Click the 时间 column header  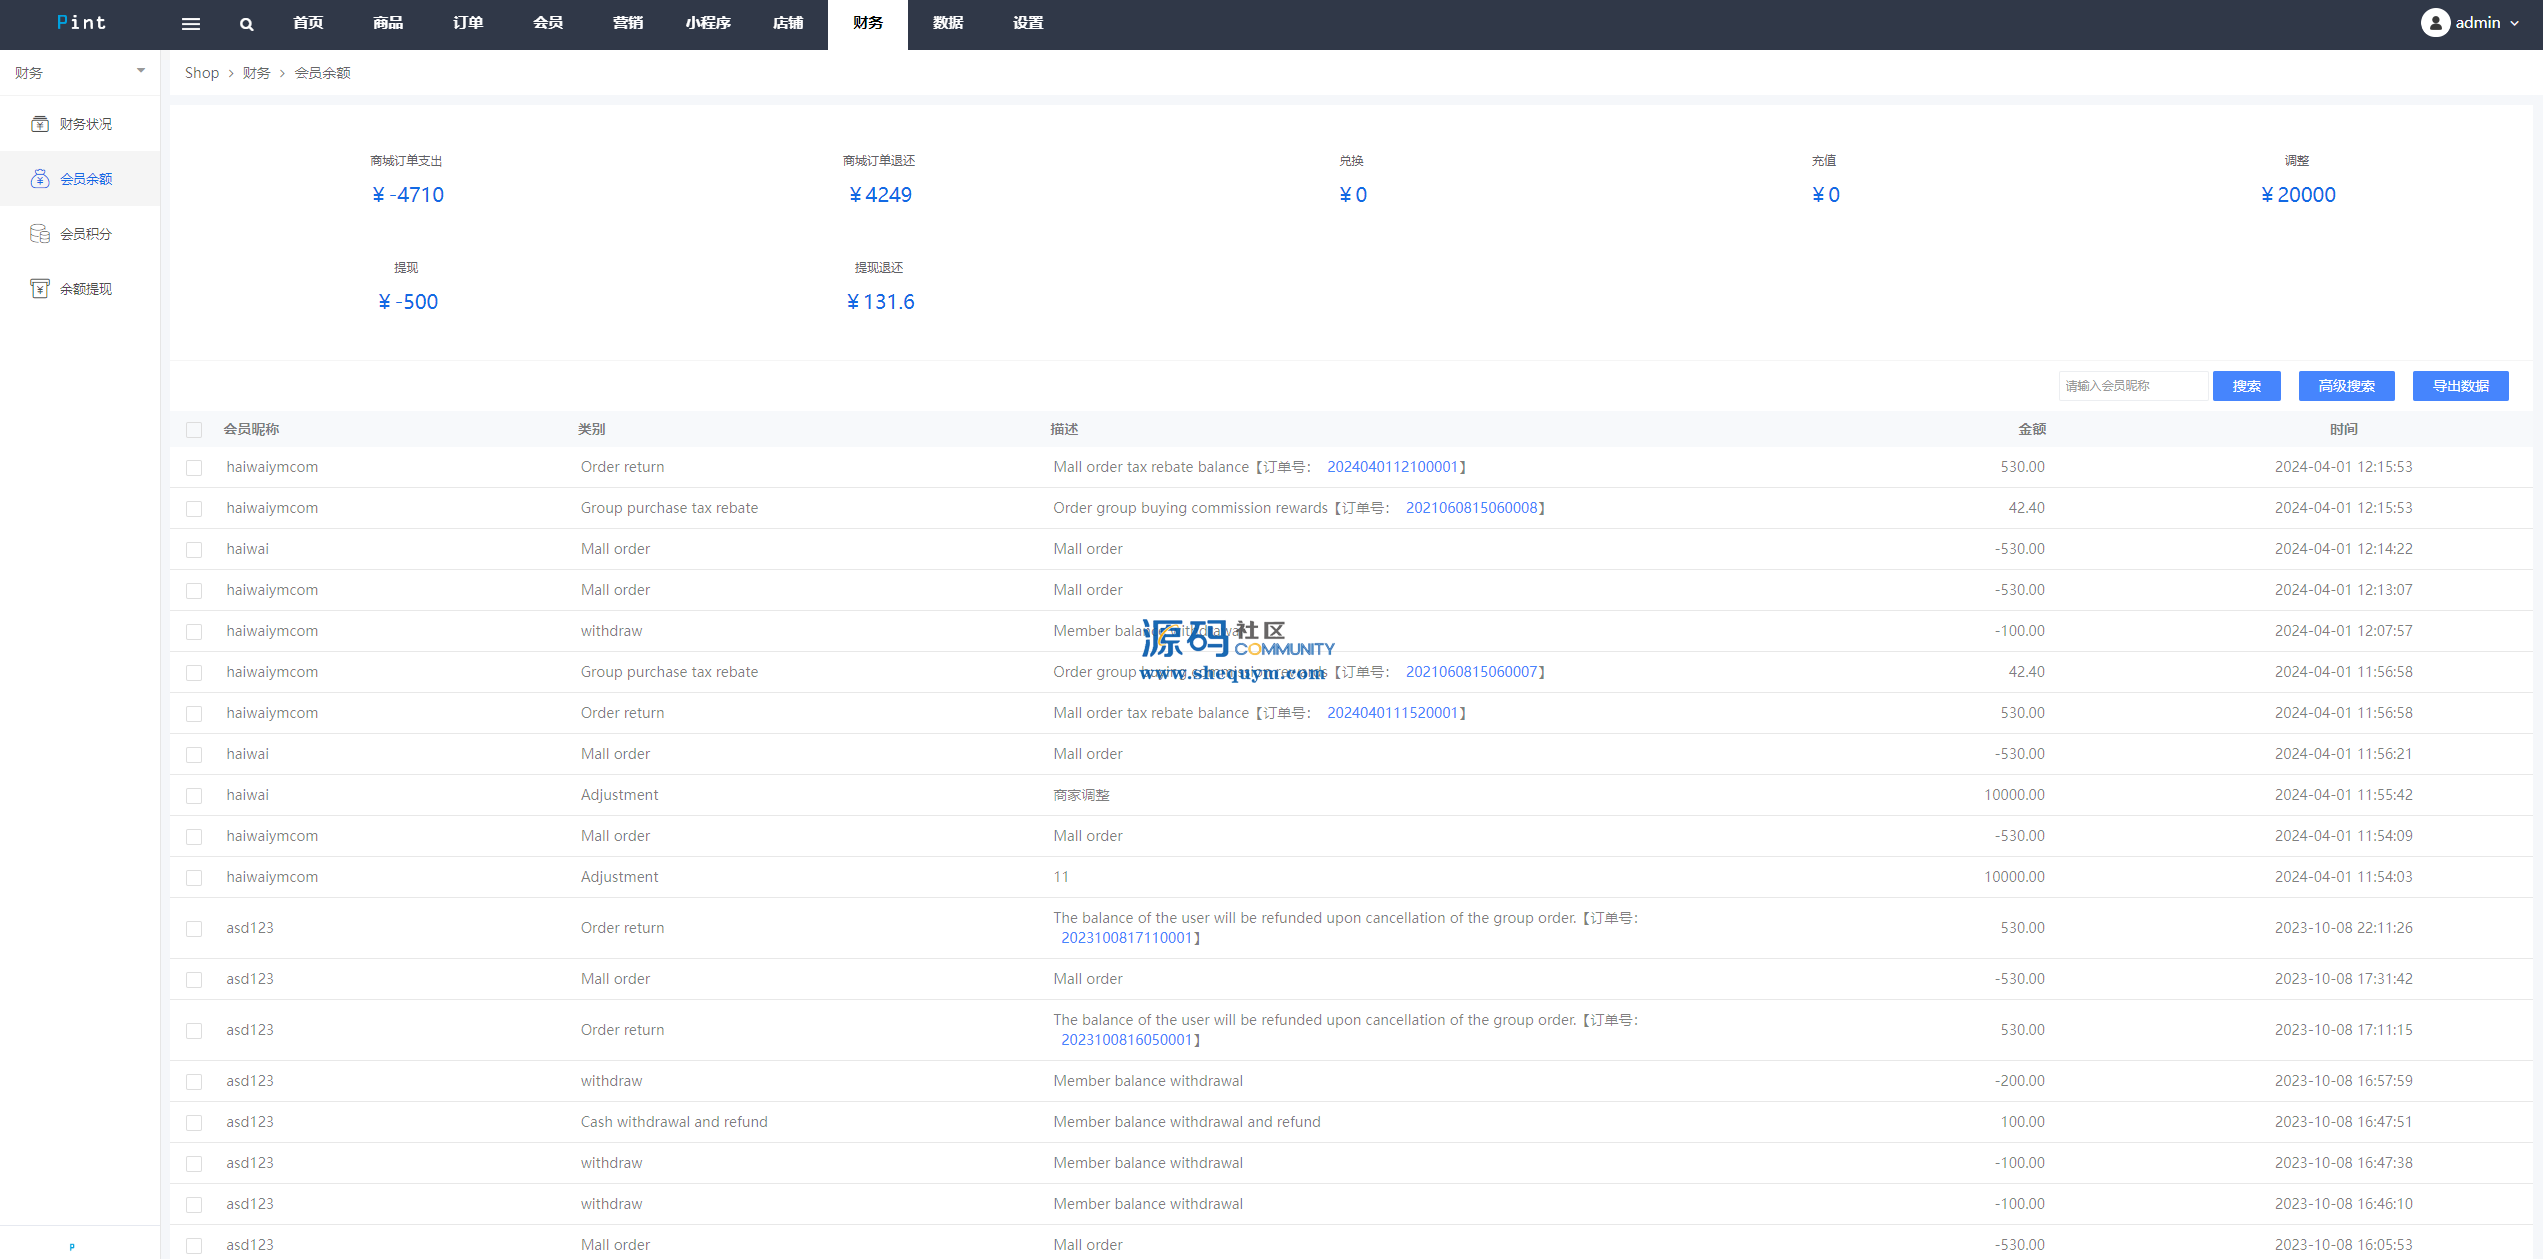pyautogui.click(x=2343, y=429)
